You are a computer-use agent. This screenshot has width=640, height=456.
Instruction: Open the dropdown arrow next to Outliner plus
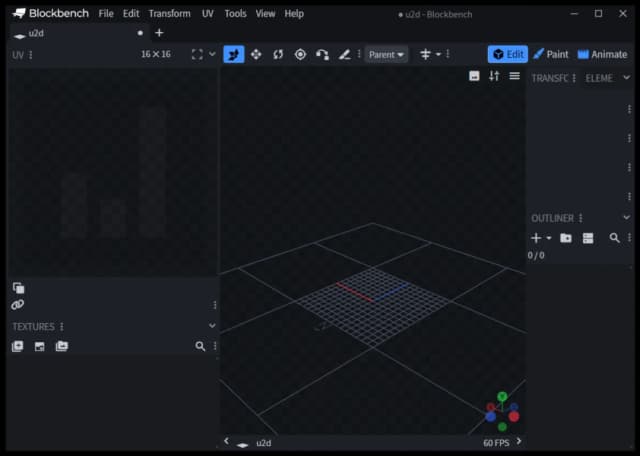tap(549, 238)
